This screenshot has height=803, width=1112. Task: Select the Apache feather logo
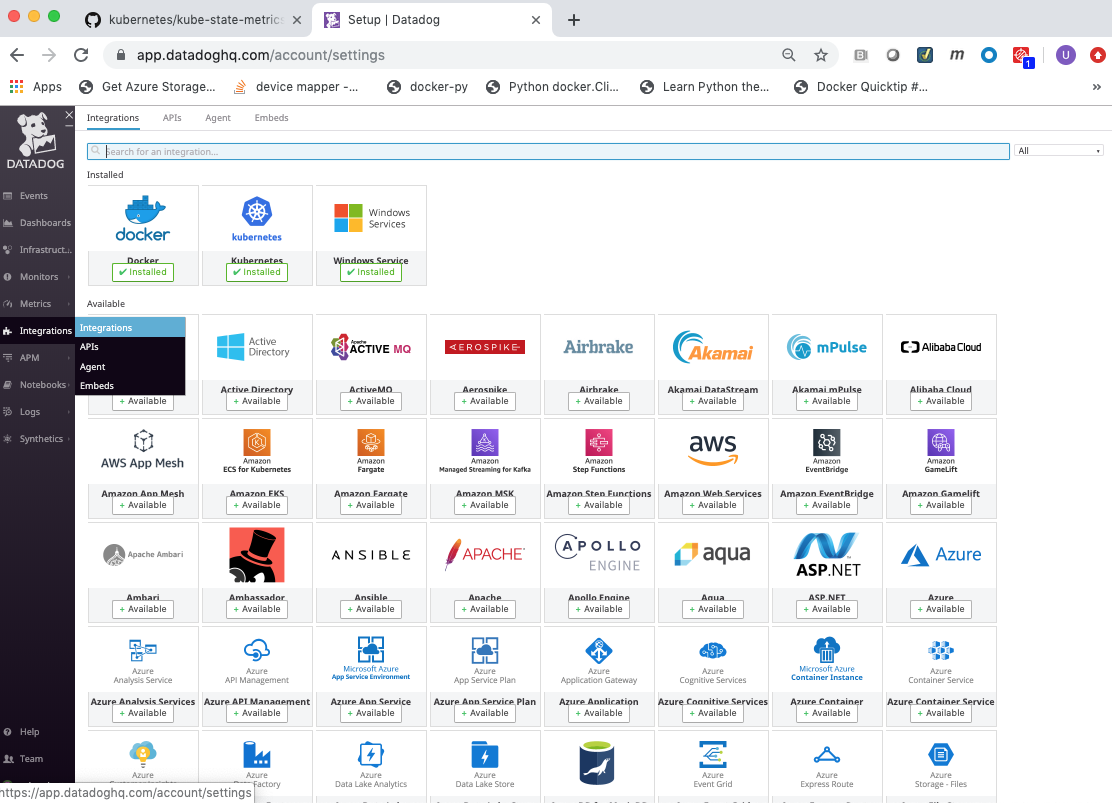coord(485,555)
